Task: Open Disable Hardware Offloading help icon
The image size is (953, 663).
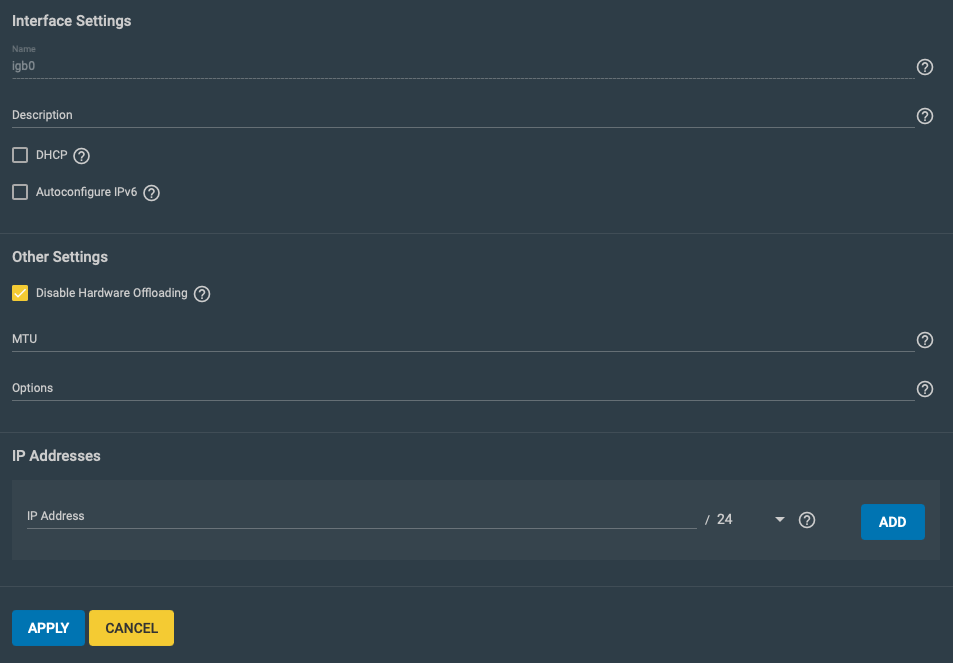Action: 202,294
